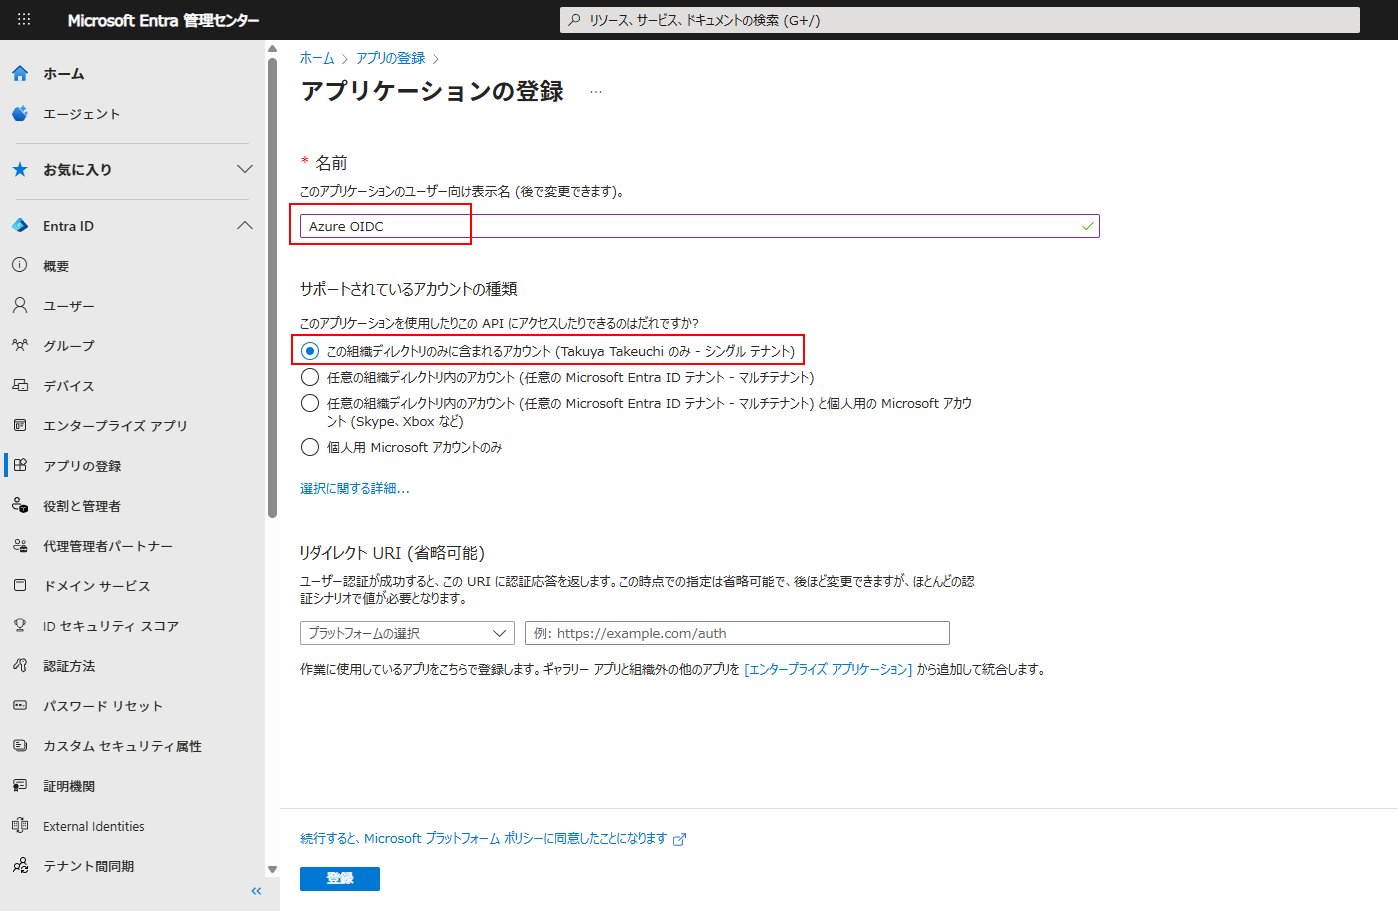Open the Microsoft プラットフォーム ポリシー link
The width and height of the screenshot is (1398, 911).
click(x=484, y=838)
